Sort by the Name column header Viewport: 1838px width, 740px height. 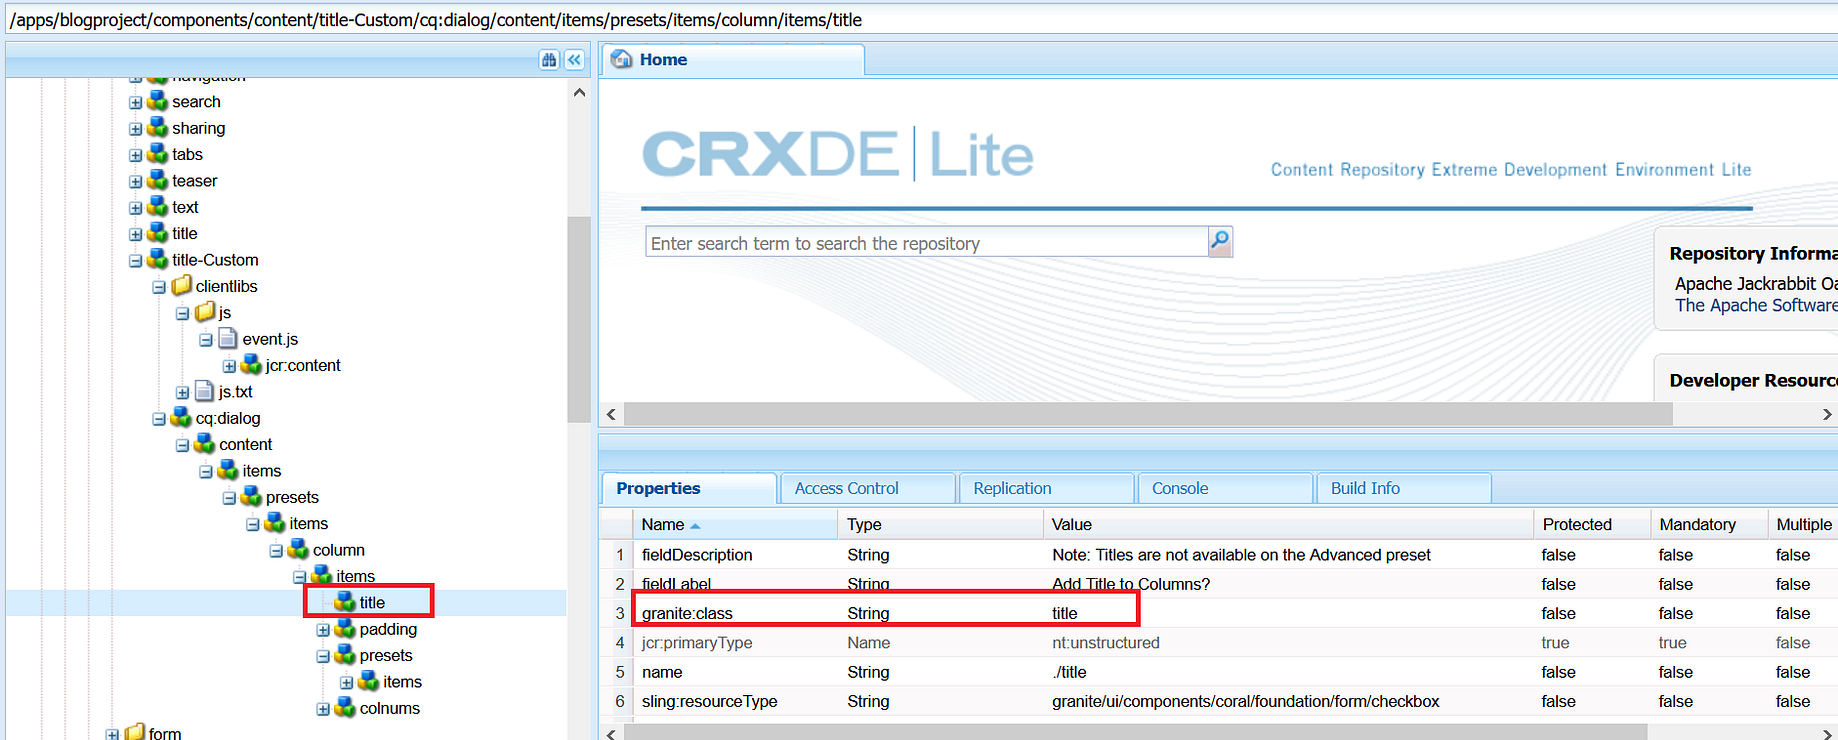tap(735, 524)
